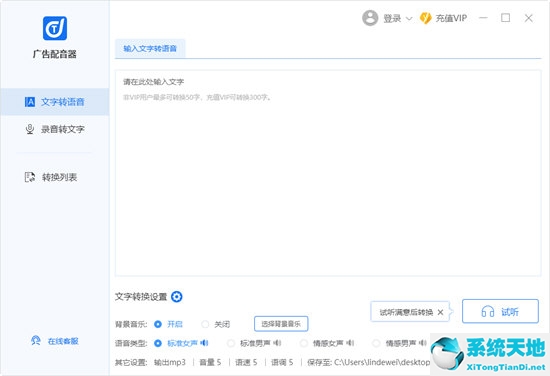Click the microphone icon beside 录音转文字
550x376 pixels.
pos(30,129)
